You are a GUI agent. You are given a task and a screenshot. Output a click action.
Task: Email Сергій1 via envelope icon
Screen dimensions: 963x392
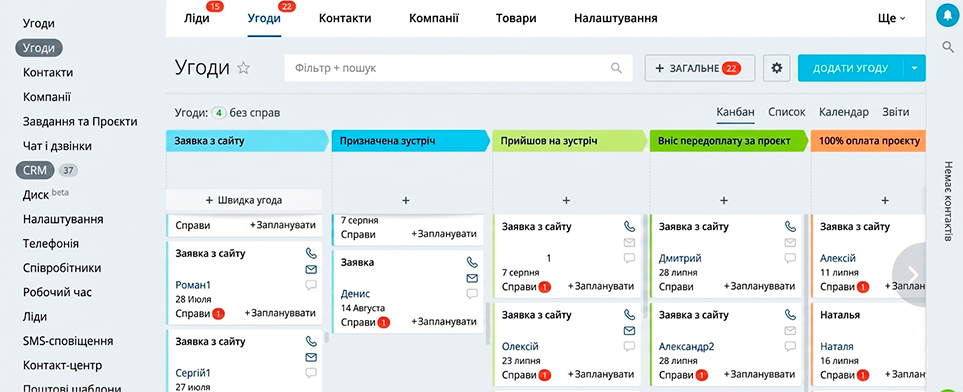coord(311,357)
